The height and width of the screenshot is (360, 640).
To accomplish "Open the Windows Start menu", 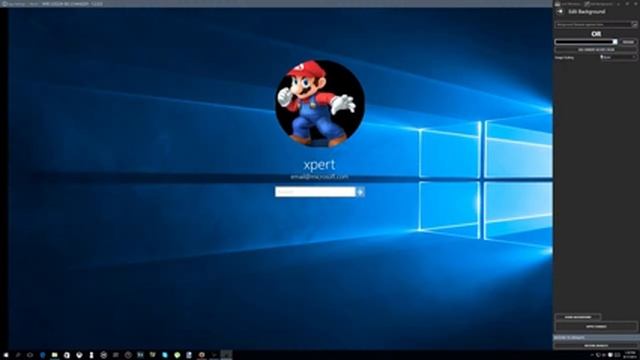I will [6, 355].
